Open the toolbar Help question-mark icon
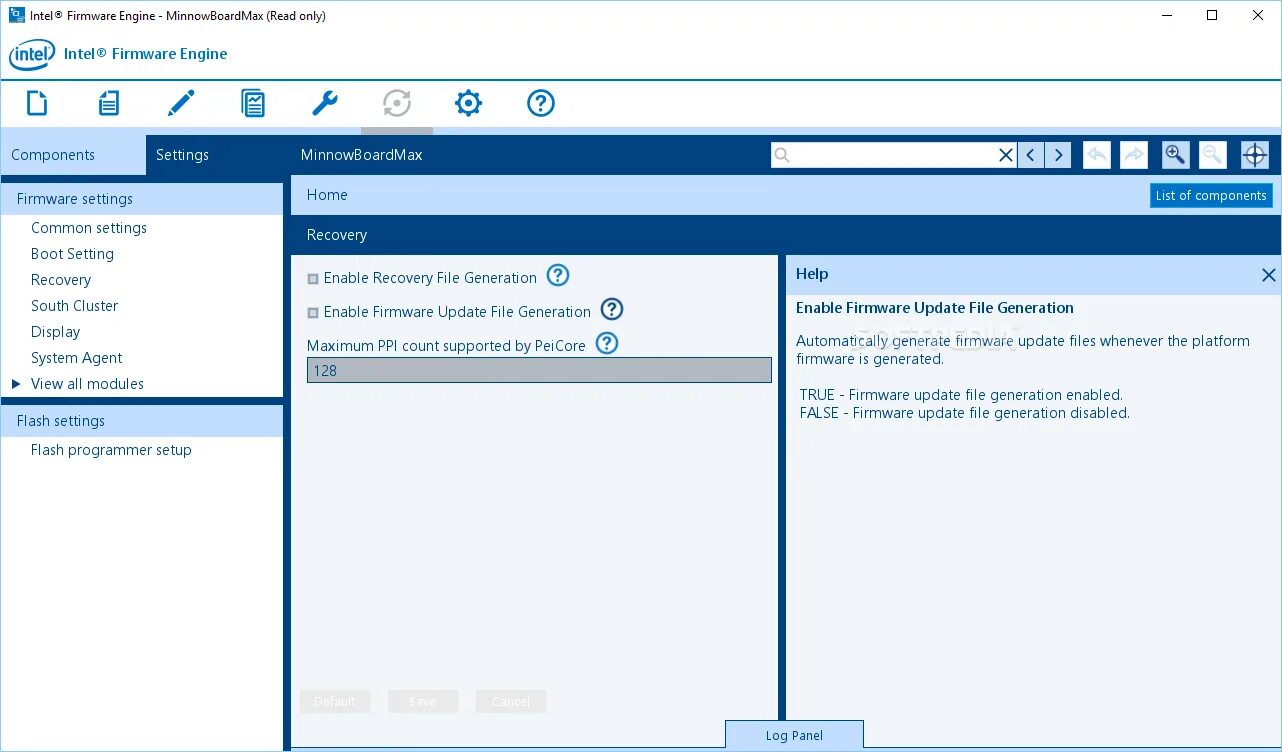 pos(541,103)
